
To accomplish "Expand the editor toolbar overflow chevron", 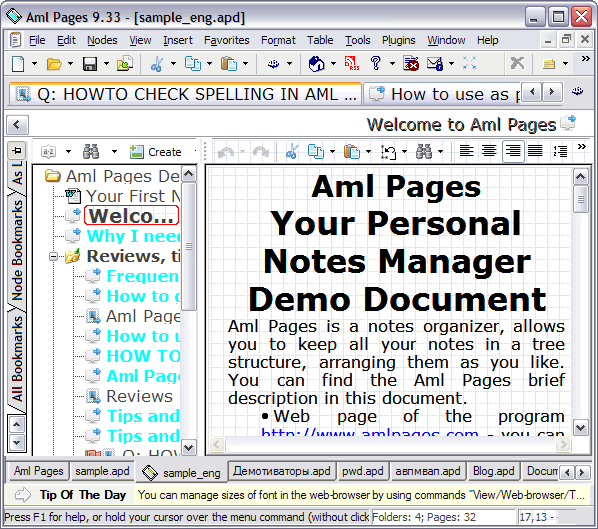I will point(582,146).
